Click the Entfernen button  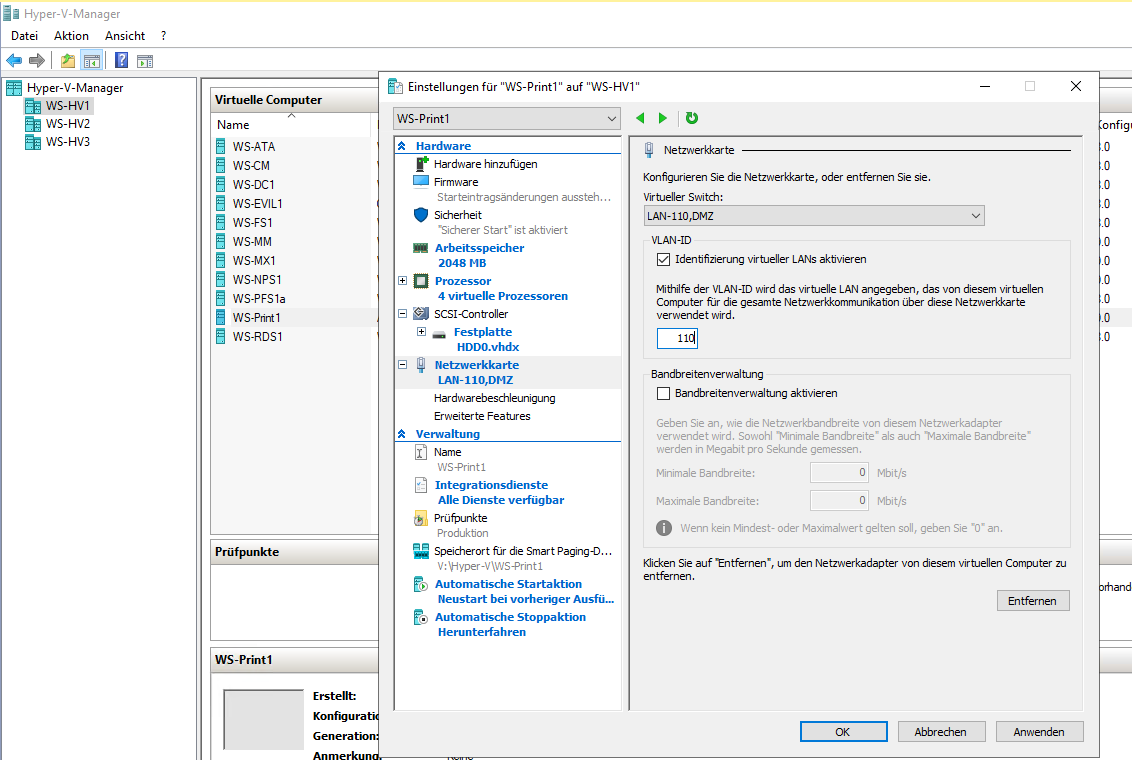click(x=1033, y=600)
